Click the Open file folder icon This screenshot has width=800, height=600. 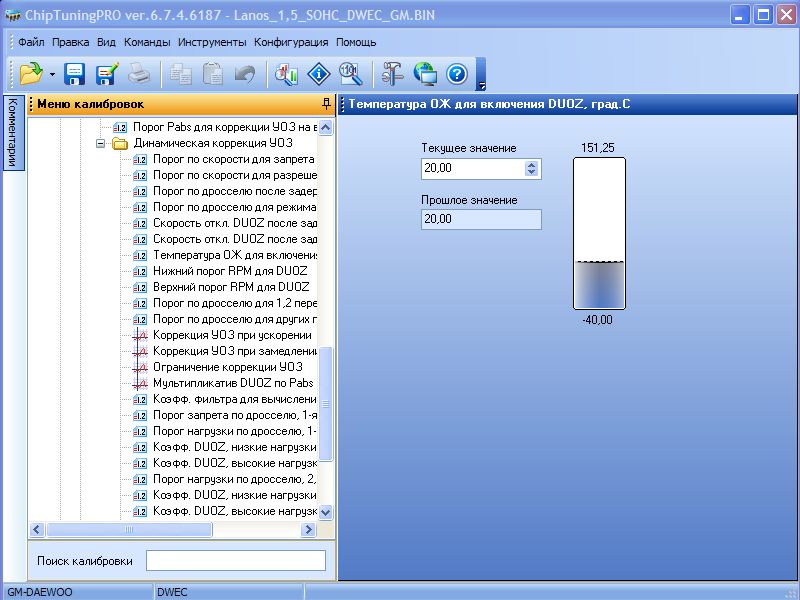(x=31, y=73)
